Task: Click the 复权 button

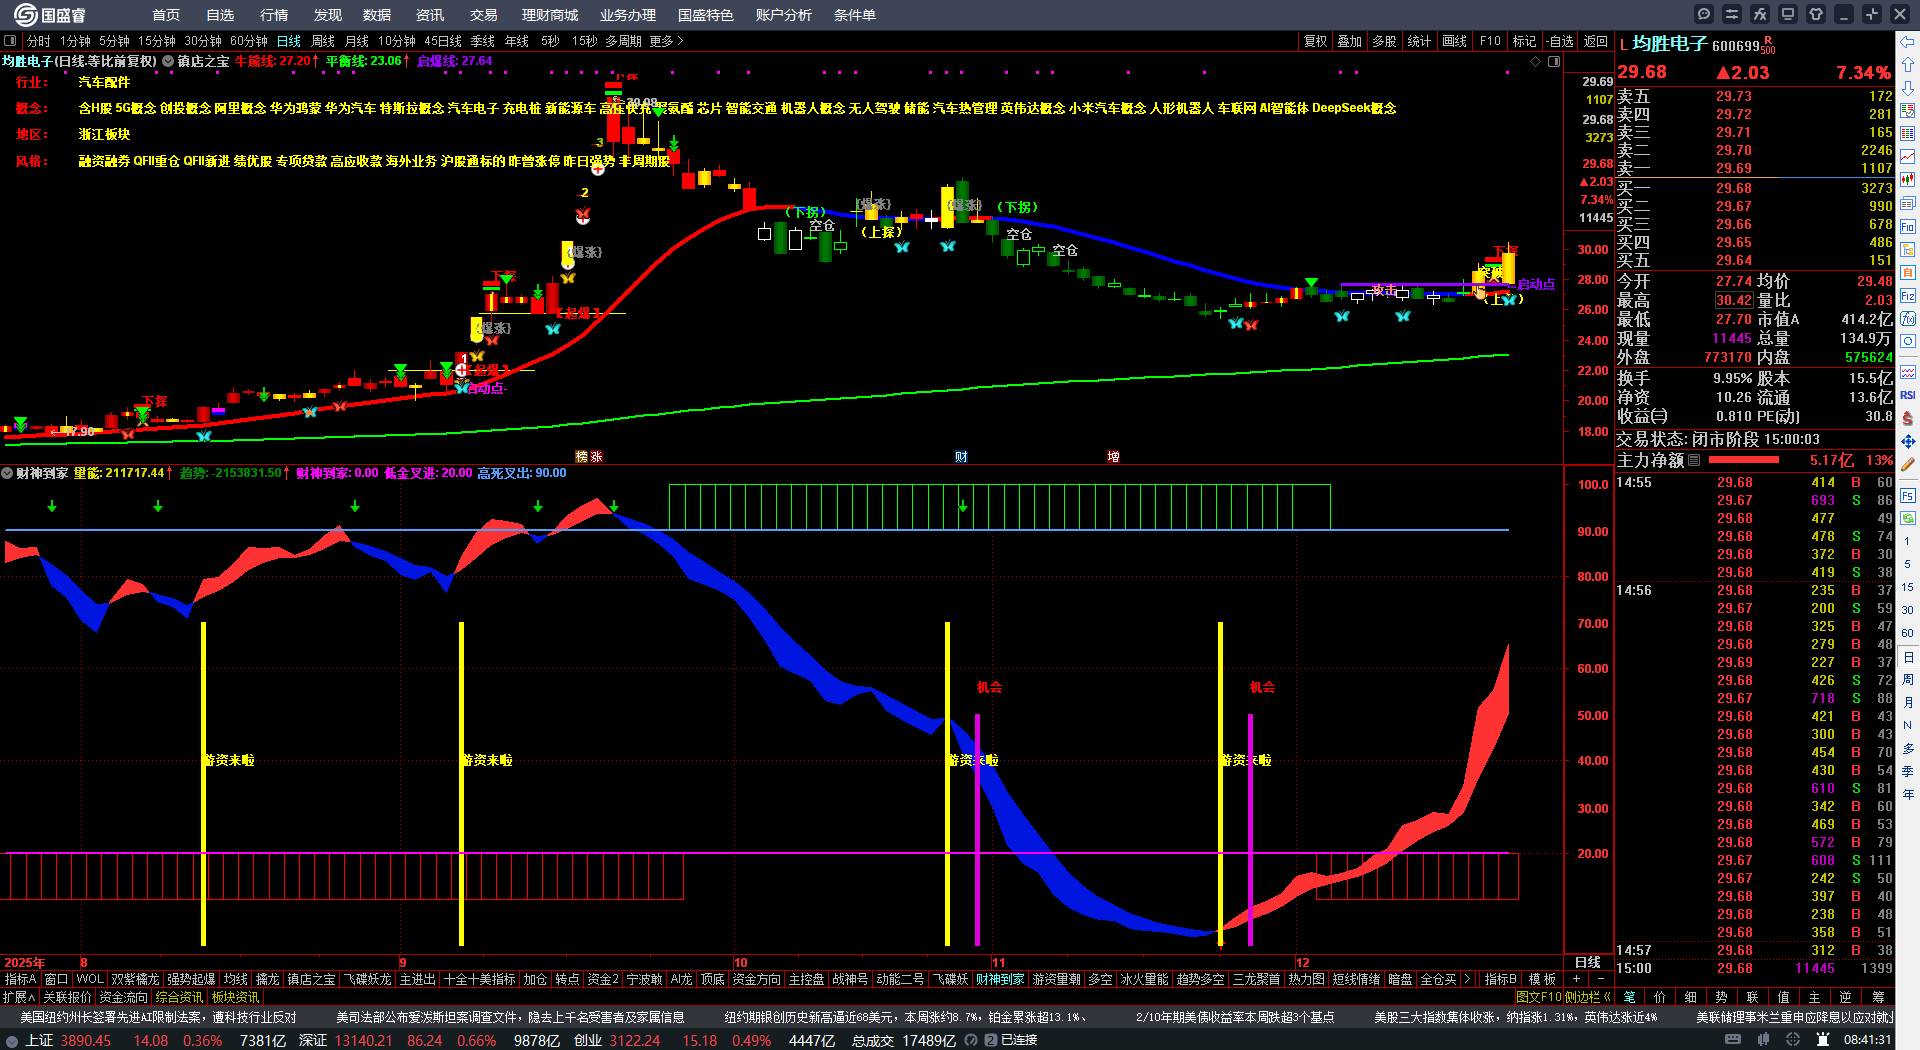Action: pos(1315,41)
